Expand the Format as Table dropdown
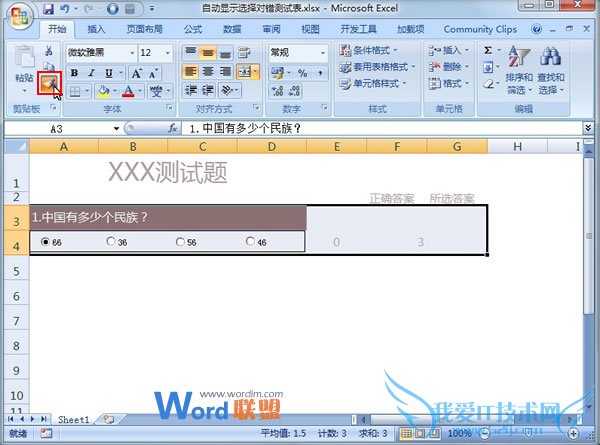The width and height of the screenshot is (600, 445). pos(414,67)
